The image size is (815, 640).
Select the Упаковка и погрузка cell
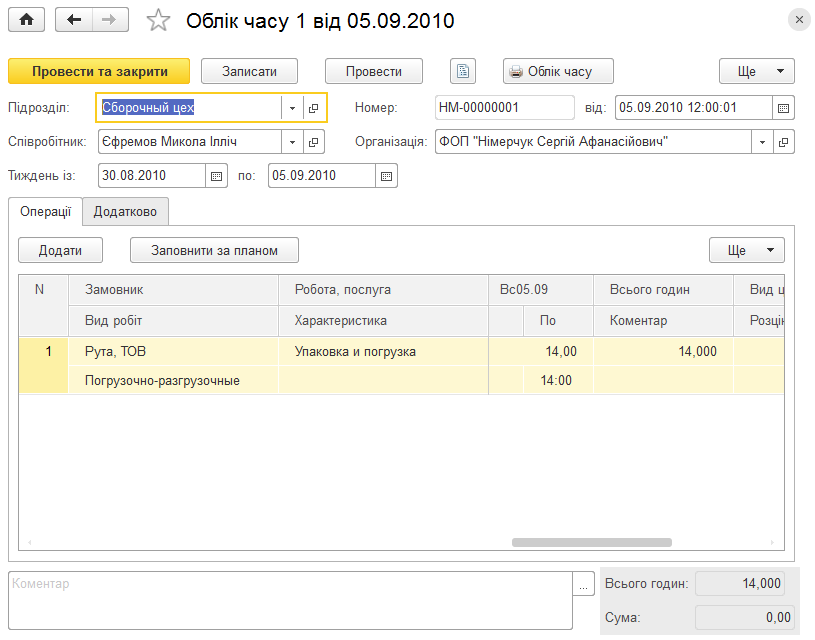pyautogui.click(x=383, y=351)
